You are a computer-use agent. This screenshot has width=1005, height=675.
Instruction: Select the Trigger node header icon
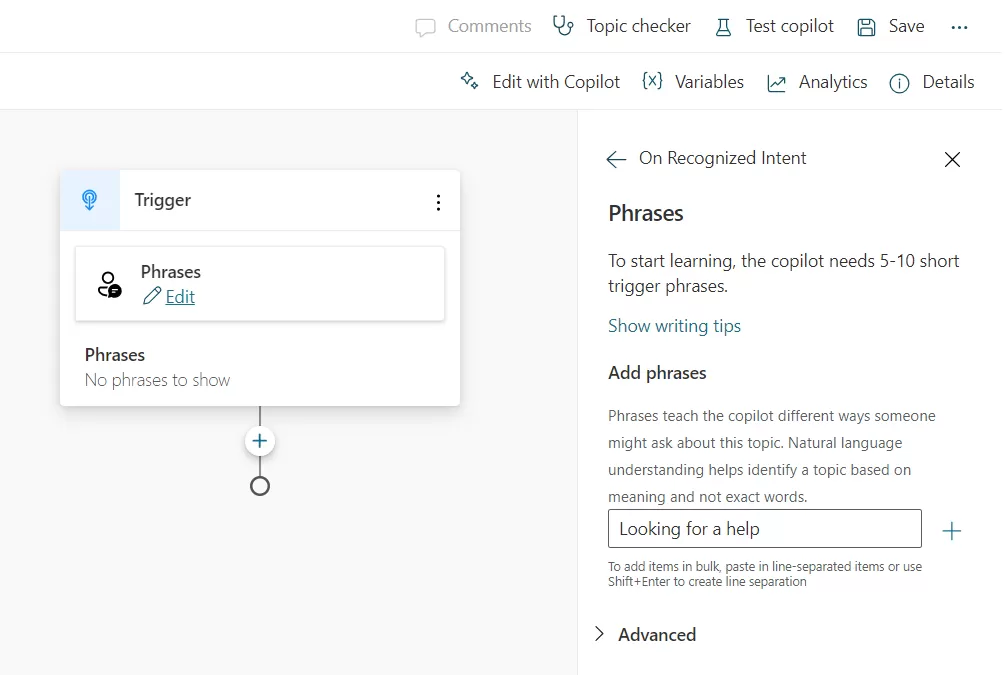pyautogui.click(x=90, y=200)
